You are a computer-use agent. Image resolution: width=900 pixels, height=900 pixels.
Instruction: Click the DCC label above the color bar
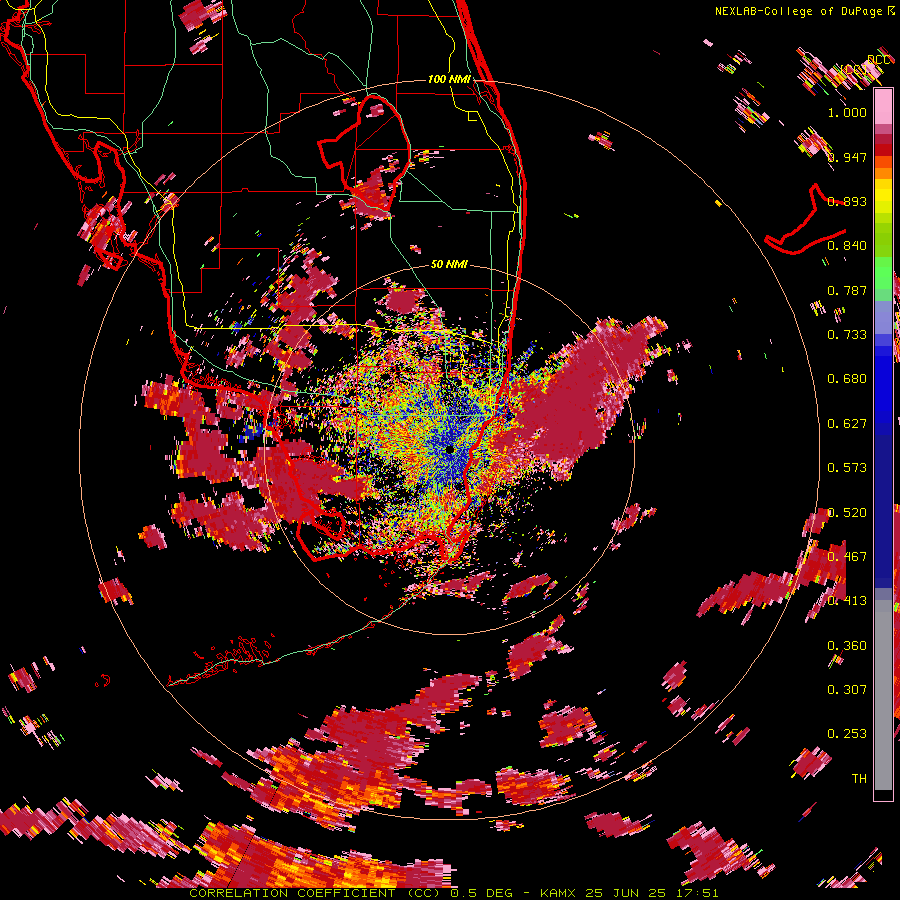pos(878,60)
